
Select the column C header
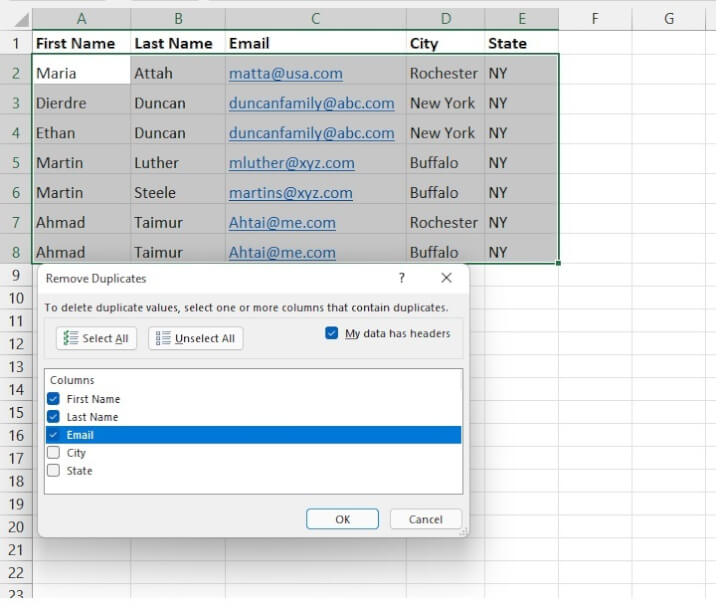point(315,18)
